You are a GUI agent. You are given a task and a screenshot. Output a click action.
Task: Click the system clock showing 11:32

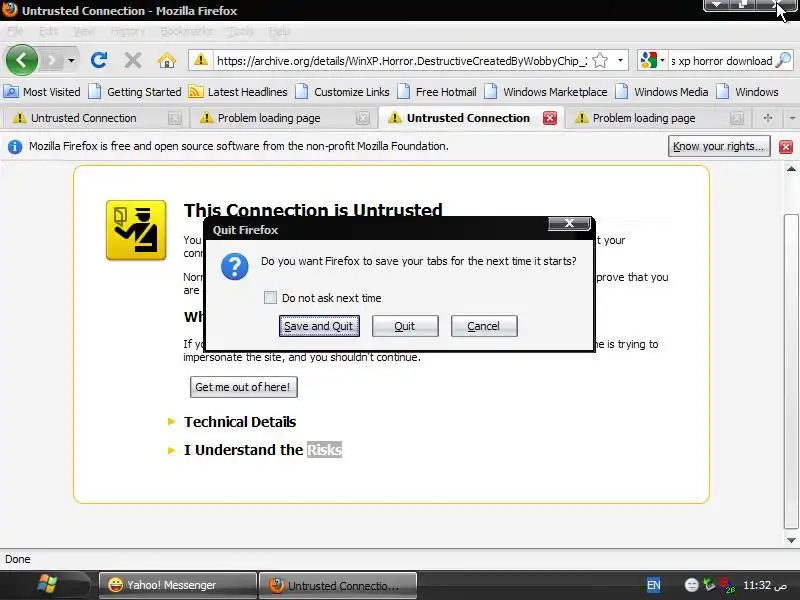pyautogui.click(x=765, y=585)
